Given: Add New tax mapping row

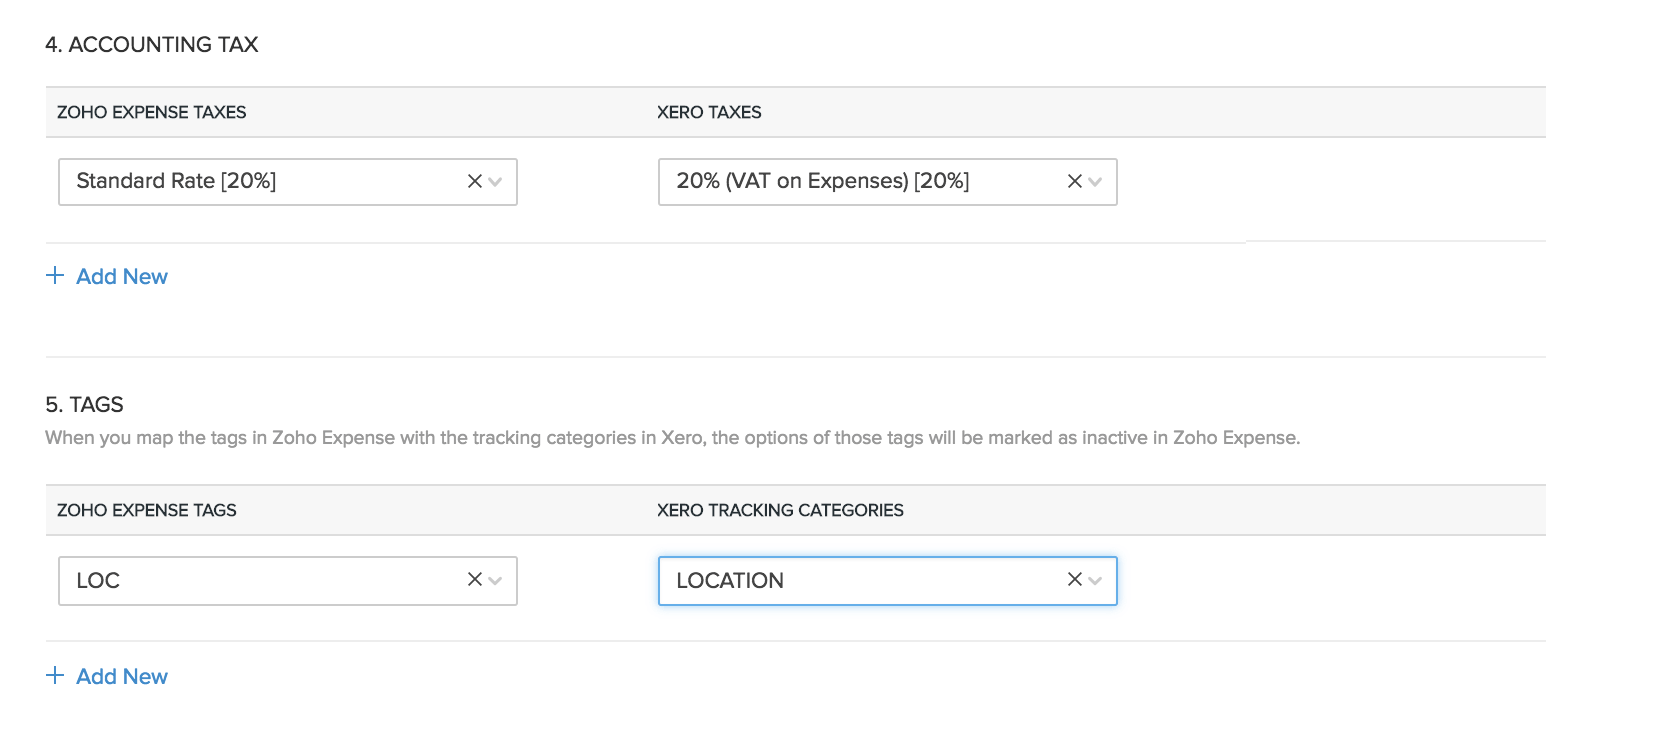Looking at the screenshot, I should [x=121, y=277].
